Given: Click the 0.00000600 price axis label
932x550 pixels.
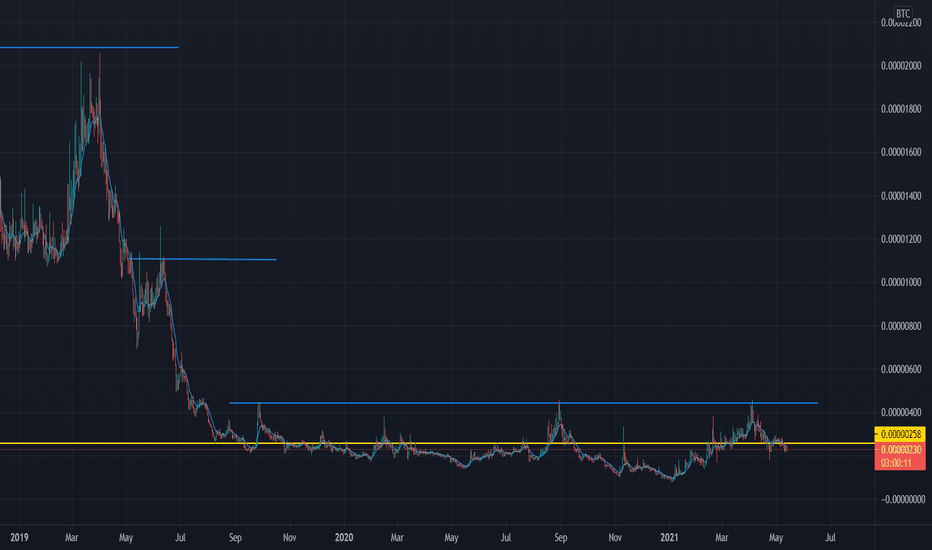Looking at the screenshot, I should pyautogui.click(x=901, y=369).
